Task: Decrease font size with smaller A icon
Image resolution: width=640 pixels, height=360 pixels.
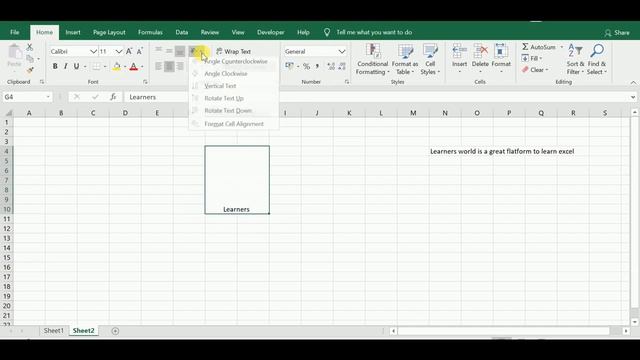Action: point(140,51)
